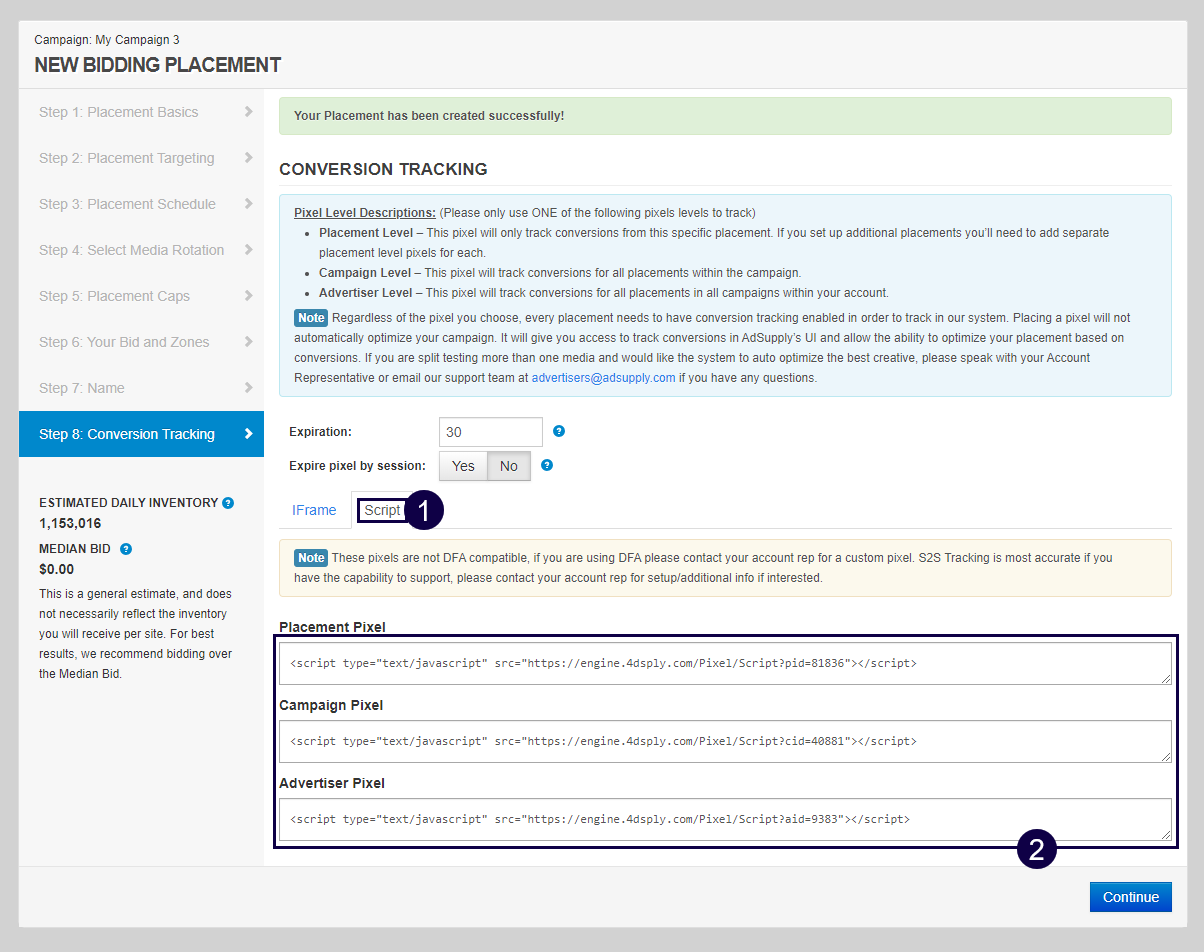1204x952 pixels.
Task: Click inside the Expiration input field
Action: [x=490, y=432]
